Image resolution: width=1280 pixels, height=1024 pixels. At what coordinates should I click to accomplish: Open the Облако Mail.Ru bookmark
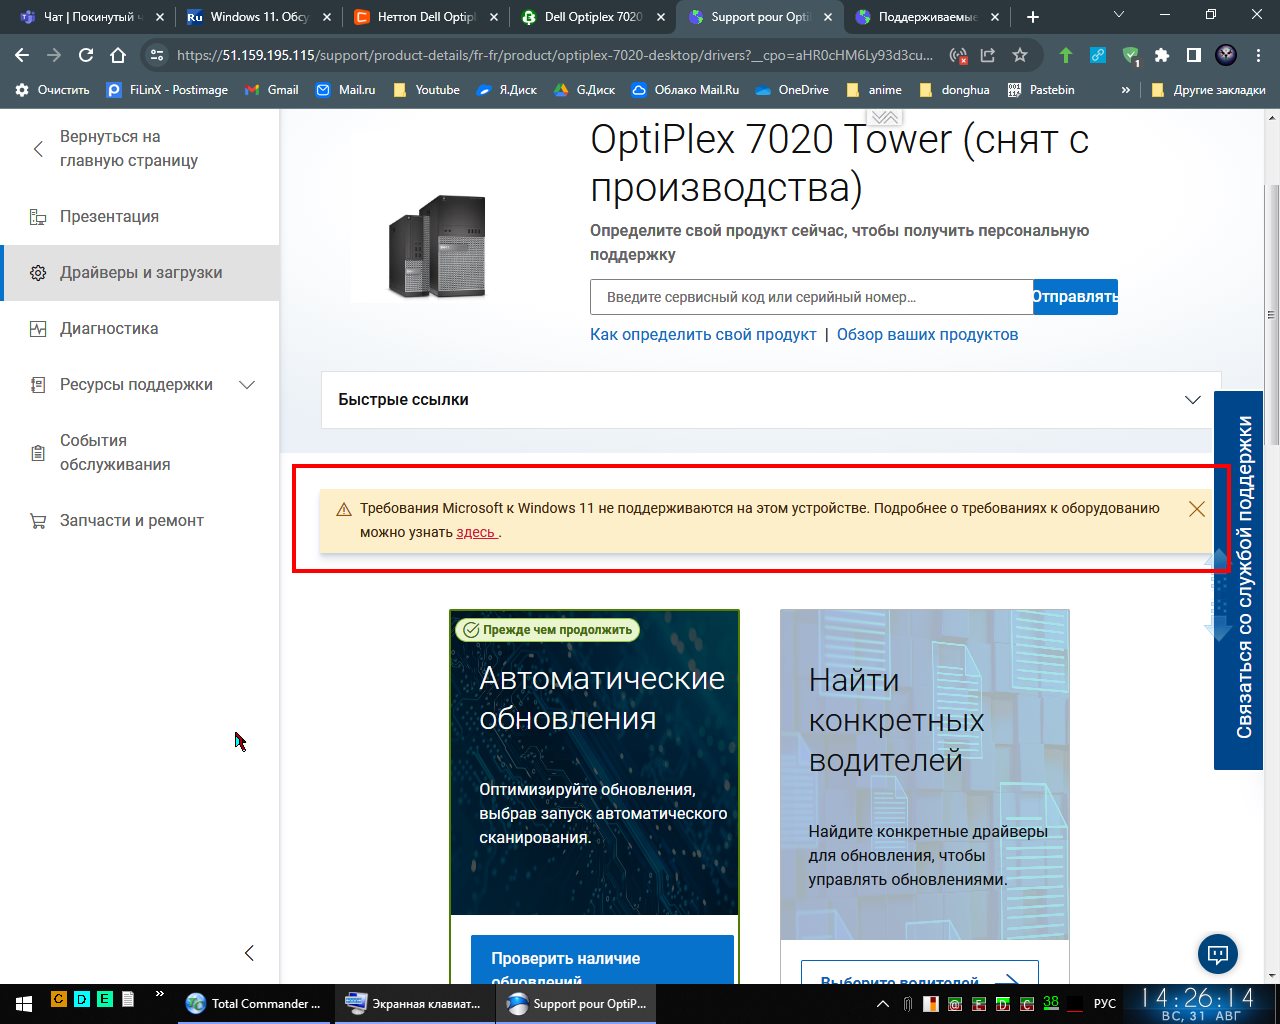click(685, 90)
